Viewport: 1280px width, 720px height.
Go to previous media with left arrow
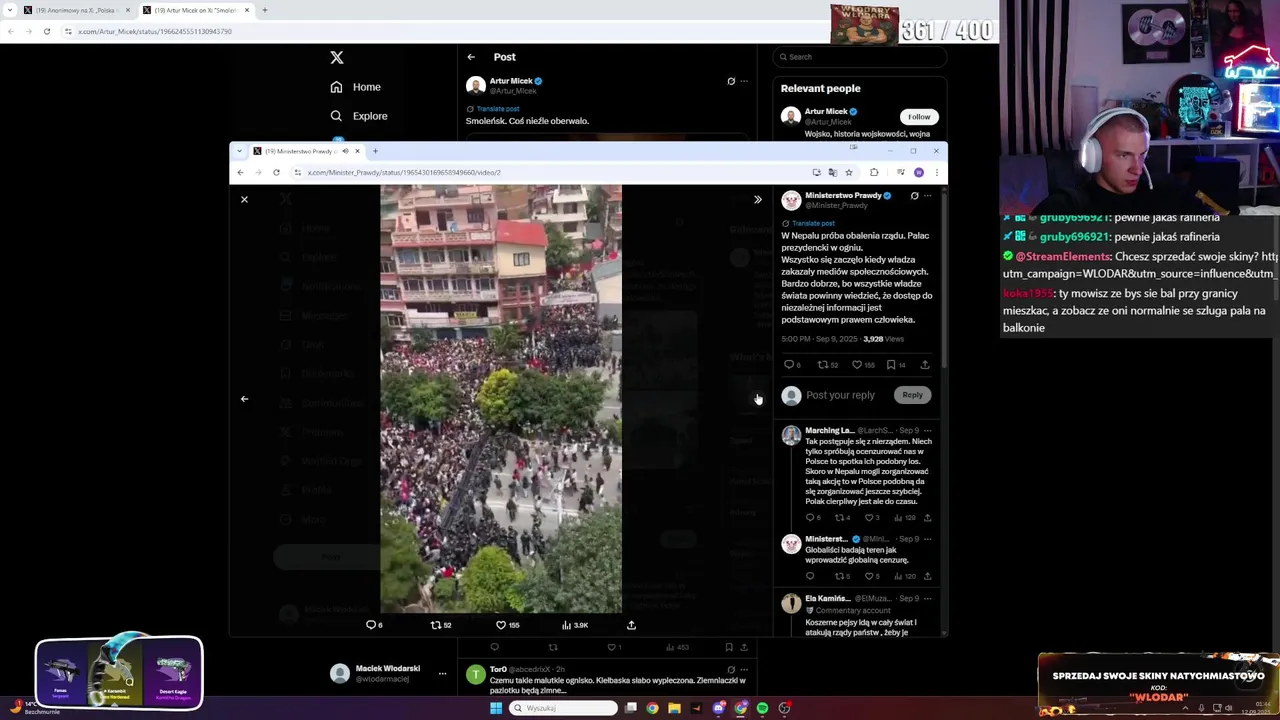(x=244, y=399)
